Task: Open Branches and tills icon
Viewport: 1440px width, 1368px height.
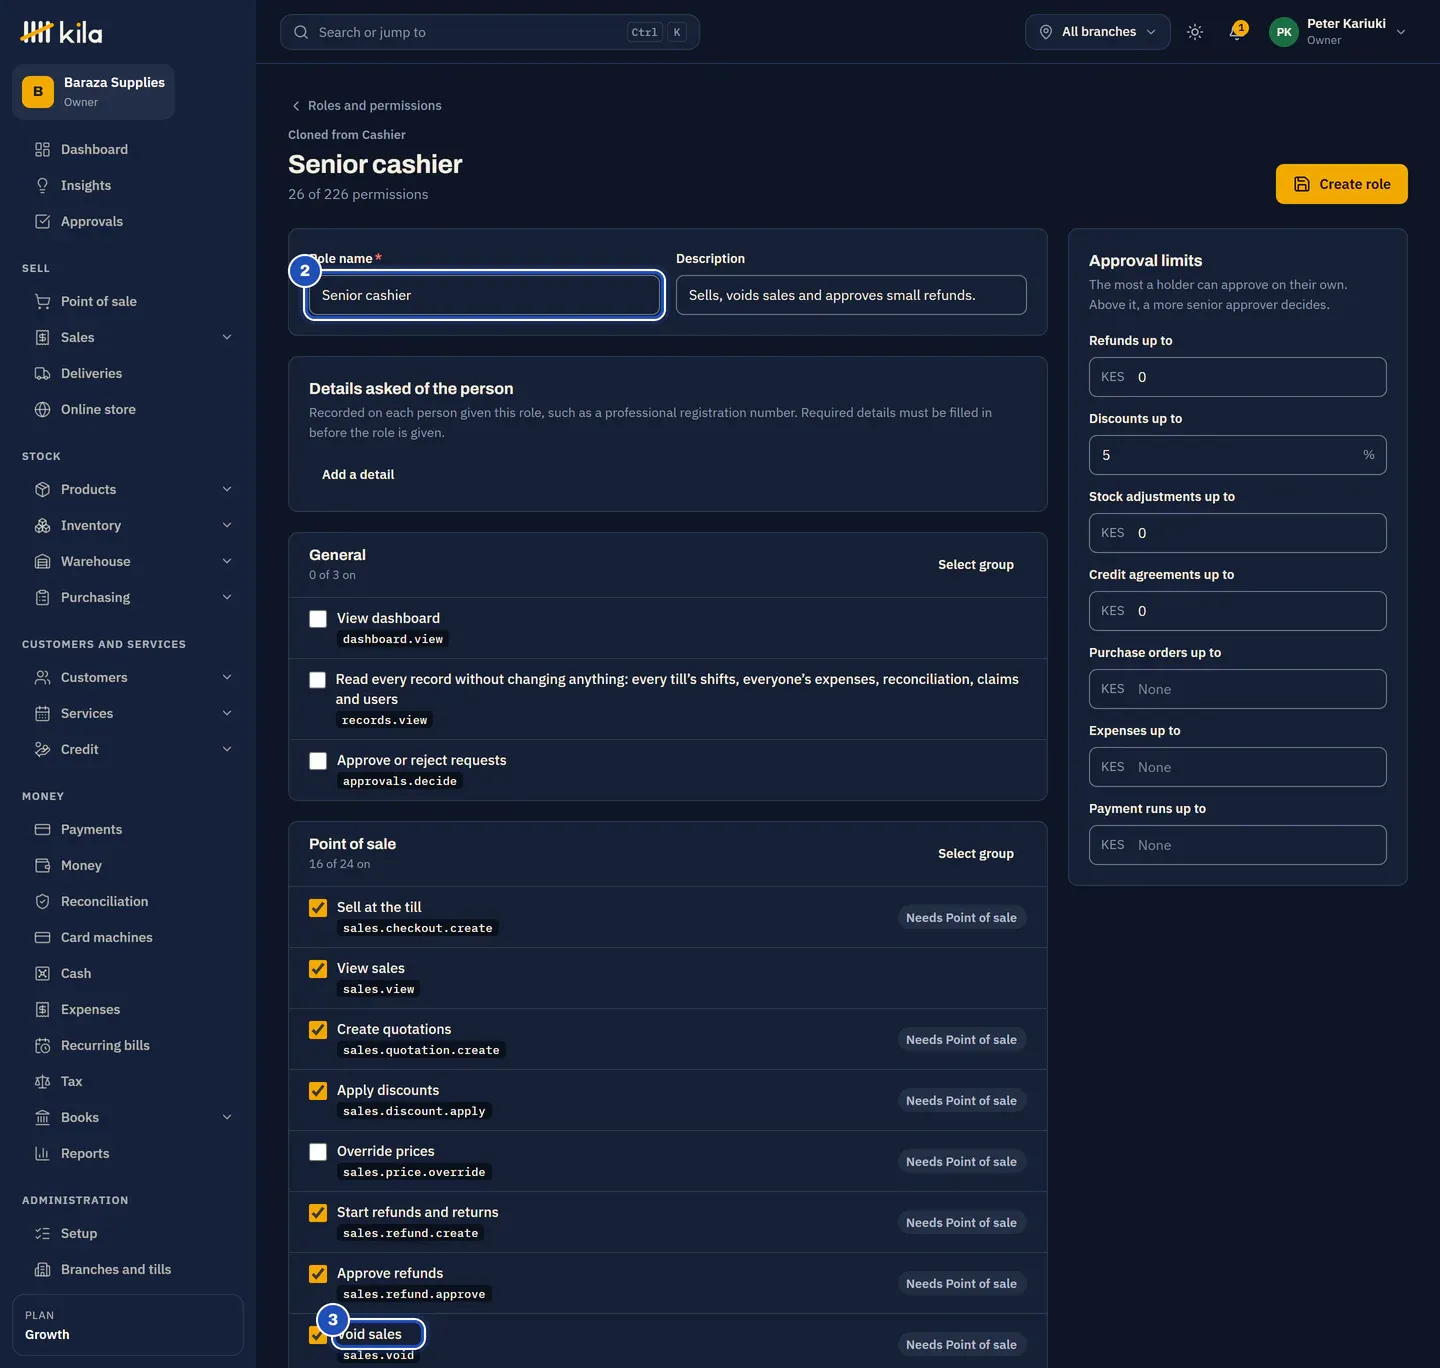Action: pyautogui.click(x=42, y=1270)
